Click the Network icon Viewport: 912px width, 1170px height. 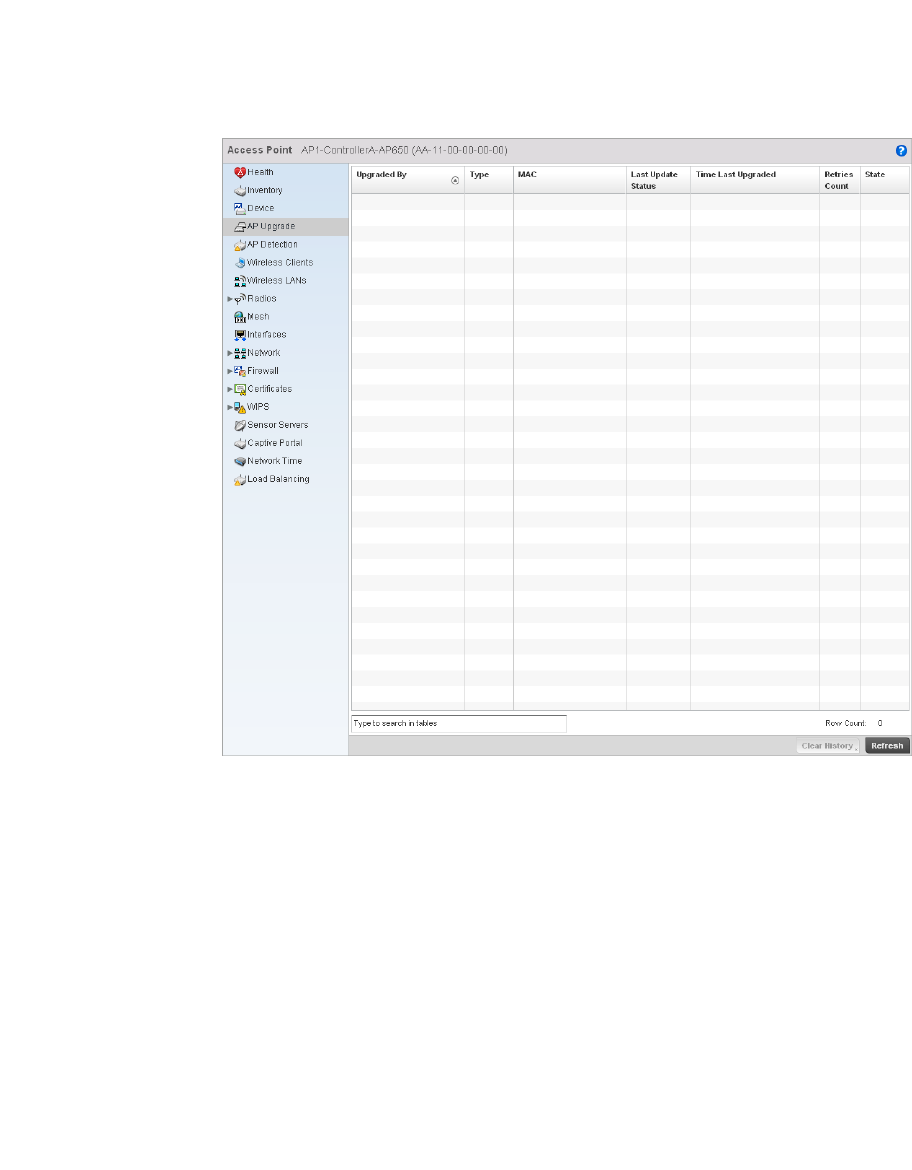click(x=240, y=353)
